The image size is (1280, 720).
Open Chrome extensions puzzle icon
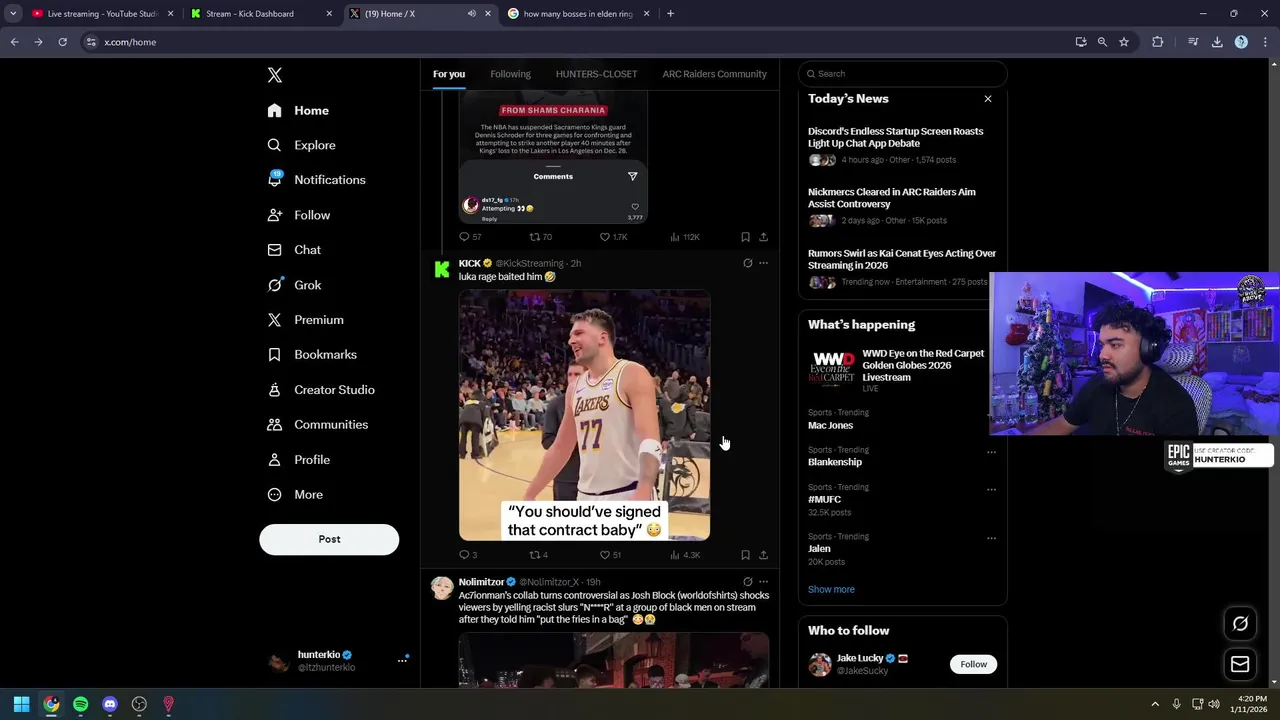click(1158, 42)
